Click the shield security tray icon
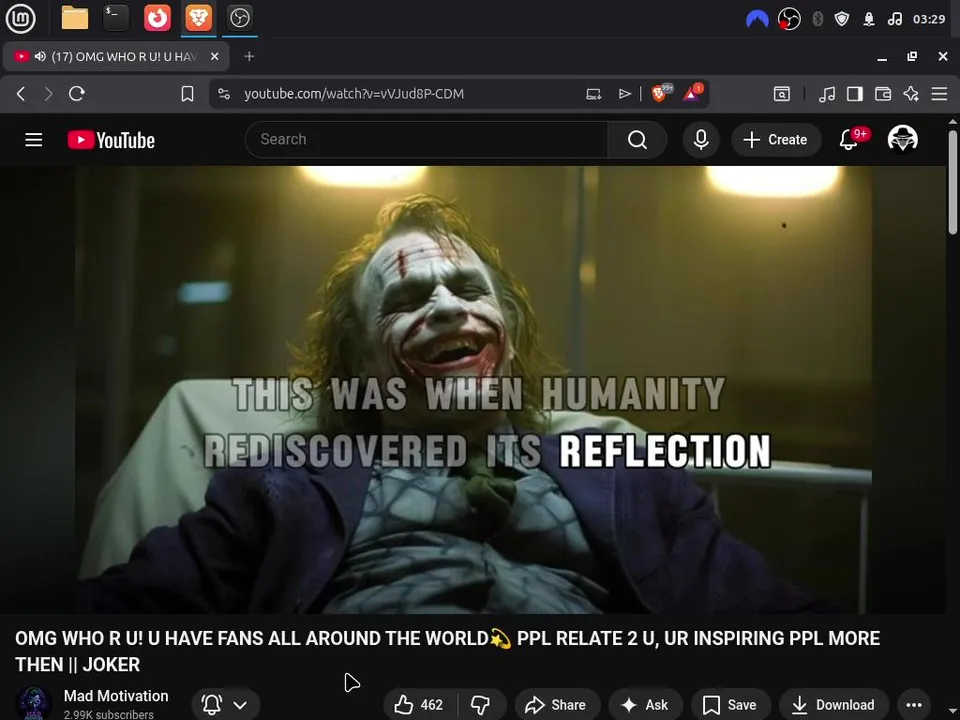The height and width of the screenshot is (720, 960). 842,19
